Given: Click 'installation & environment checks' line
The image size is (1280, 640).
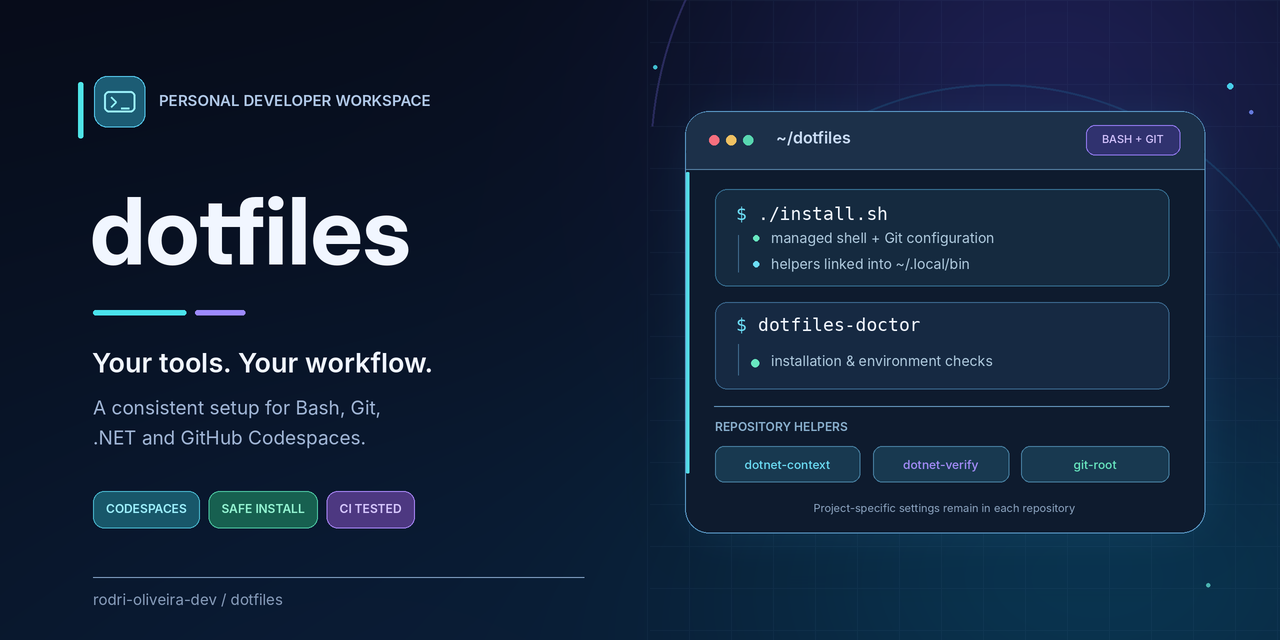Looking at the screenshot, I should click(882, 361).
